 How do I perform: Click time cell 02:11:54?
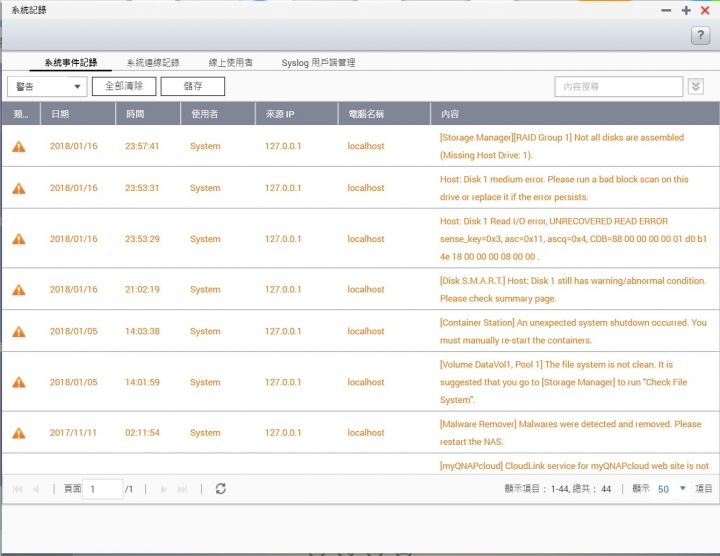(142, 432)
